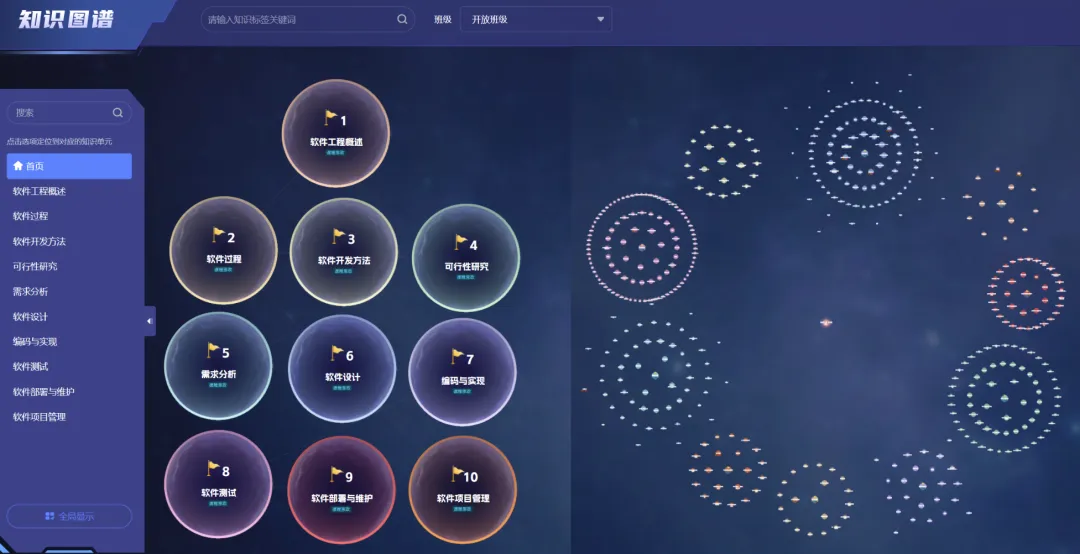
Task: Select 软件过程 in the sidebar list
Action: pyautogui.click(x=30, y=216)
